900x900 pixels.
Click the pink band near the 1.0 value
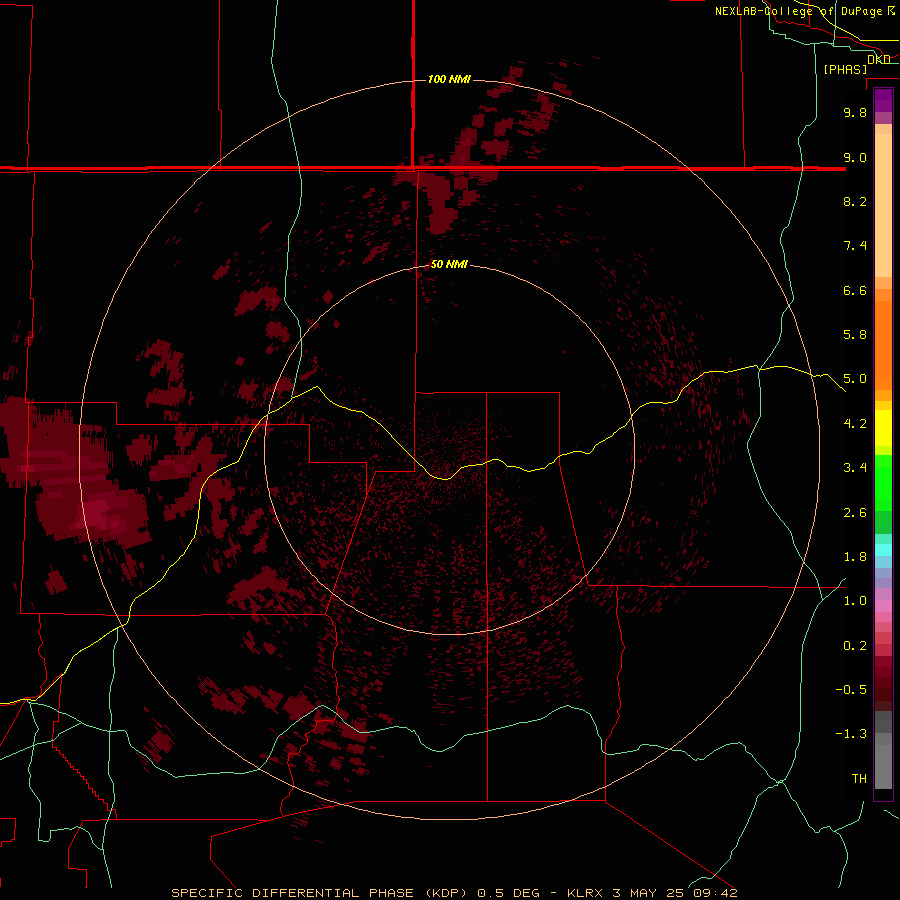click(x=883, y=606)
